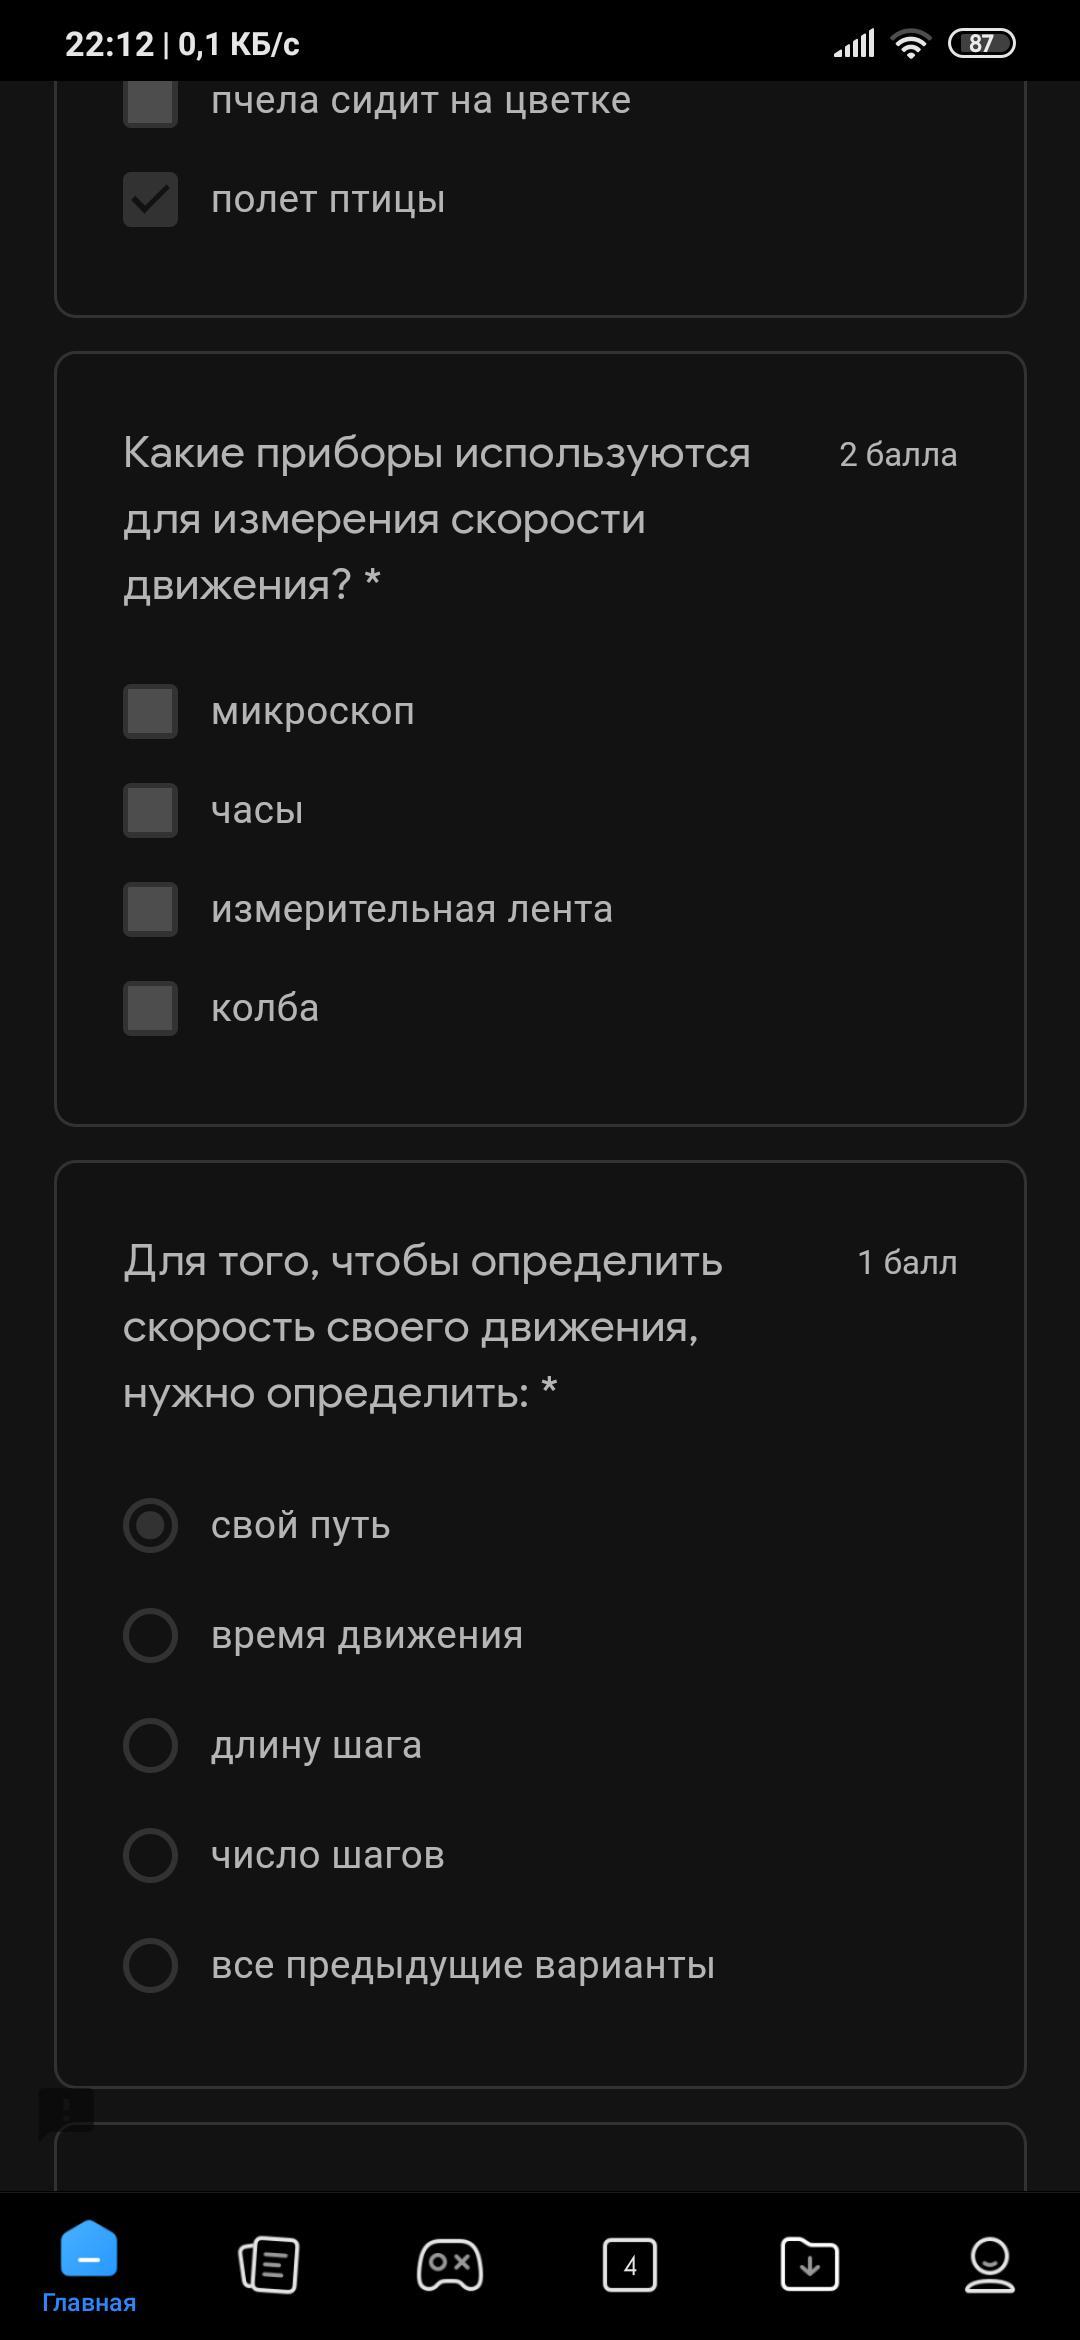Choose the длину шага radio option
1080x2340 pixels.
tap(150, 1745)
